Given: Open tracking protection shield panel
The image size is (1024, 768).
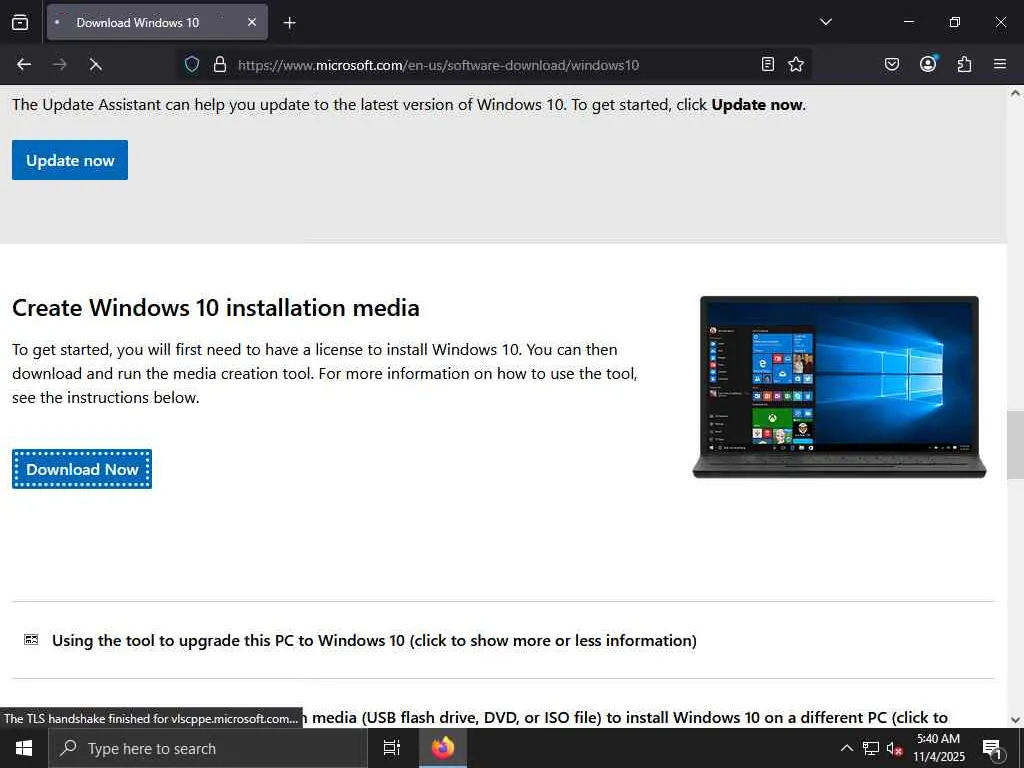Looking at the screenshot, I should [x=191, y=65].
